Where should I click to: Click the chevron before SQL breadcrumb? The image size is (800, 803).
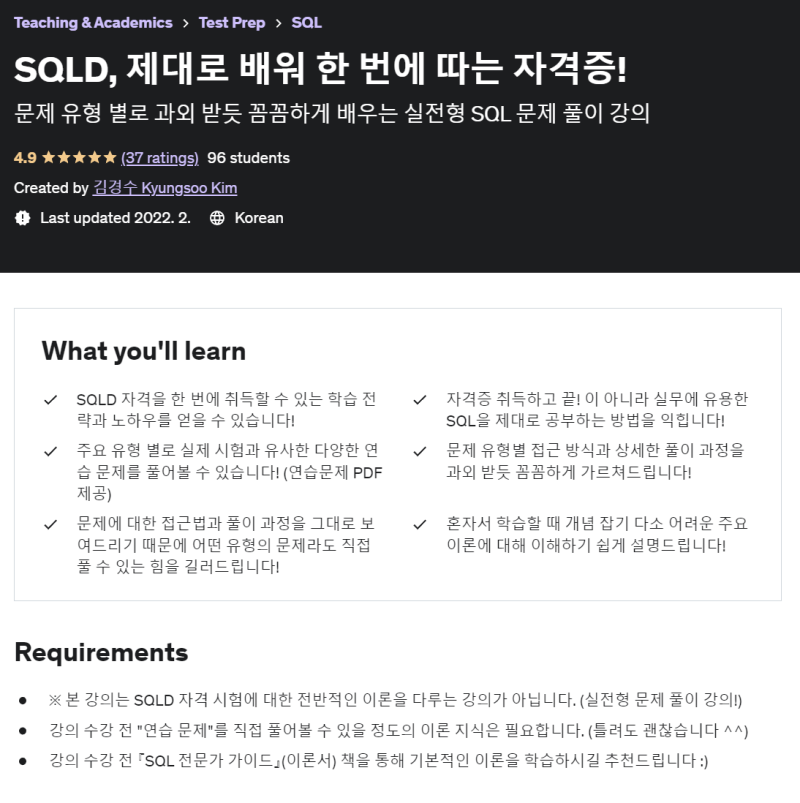pyautogui.click(x=278, y=23)
